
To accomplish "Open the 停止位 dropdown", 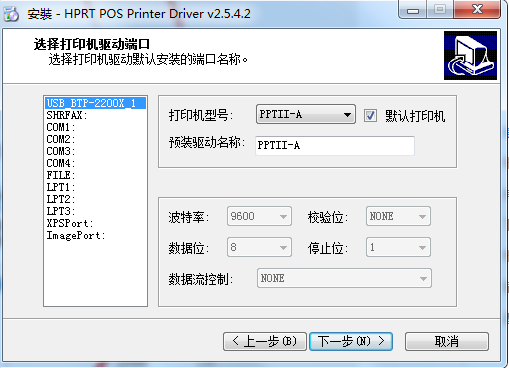I will [398, 247].
